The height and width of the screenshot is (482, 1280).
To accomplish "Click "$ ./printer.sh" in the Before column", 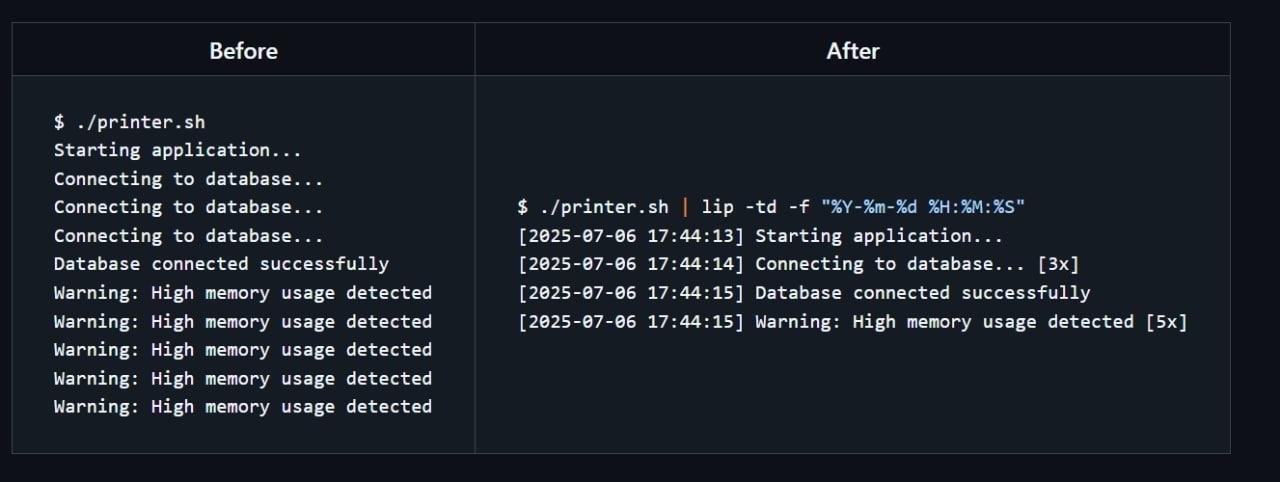I will (x=129, y=122).
